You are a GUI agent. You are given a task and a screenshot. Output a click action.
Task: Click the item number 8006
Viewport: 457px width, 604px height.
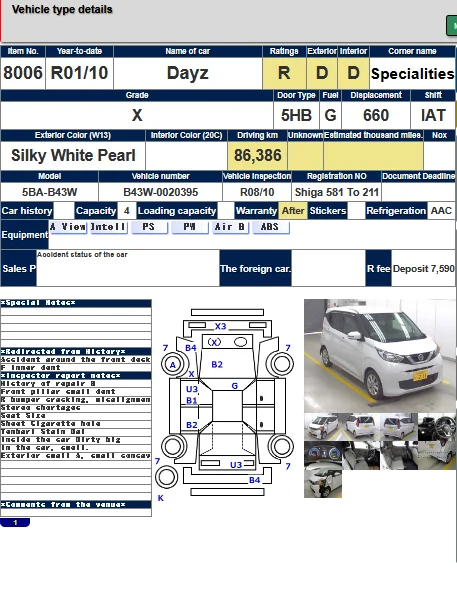click(x=23, y=73)
